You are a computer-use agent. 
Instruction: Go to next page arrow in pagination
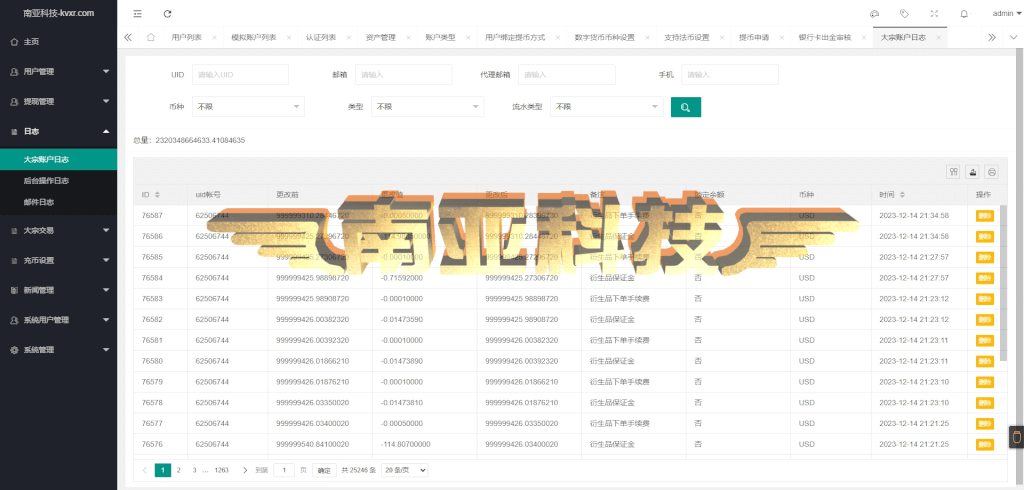(x=245, y=470)
